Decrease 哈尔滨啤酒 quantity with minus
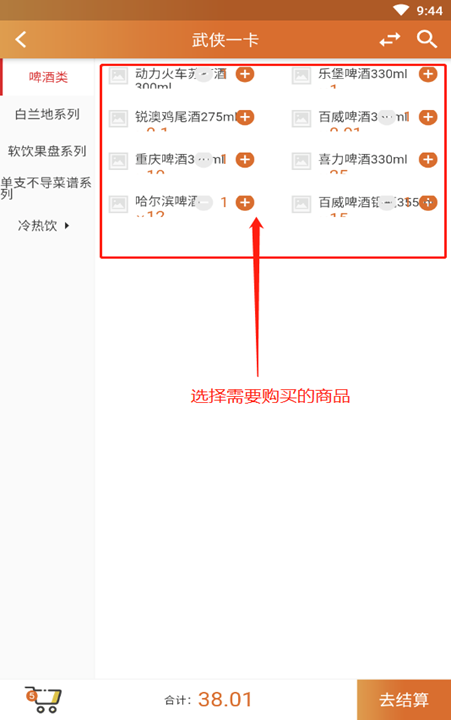The height and width of the screenshot is (720, 451). click(205, 202)
